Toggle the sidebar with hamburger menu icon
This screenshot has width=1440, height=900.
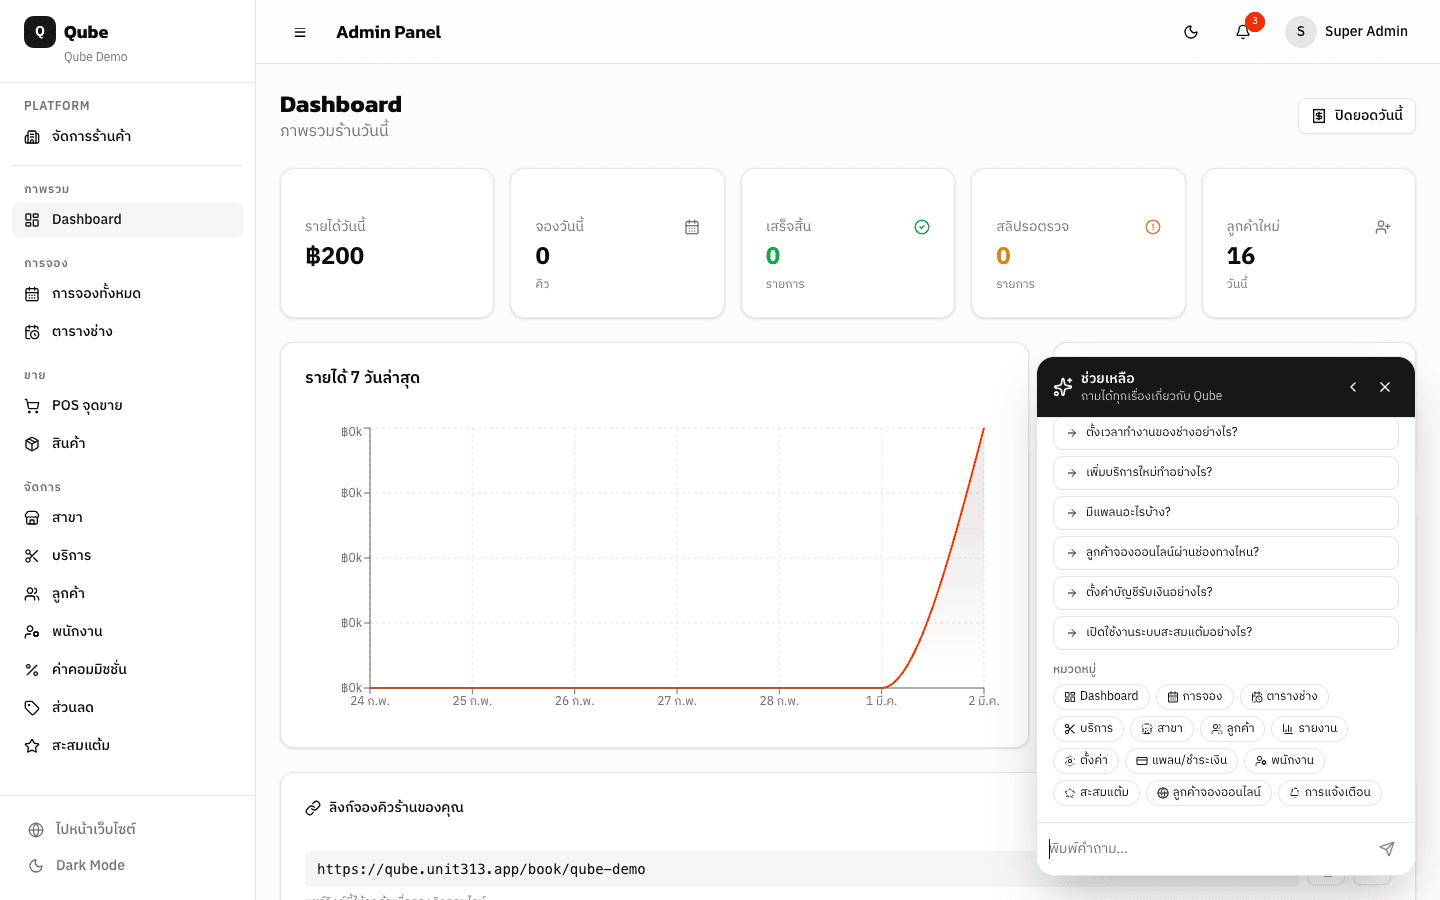pyautogui.click(x=300, y=32)
